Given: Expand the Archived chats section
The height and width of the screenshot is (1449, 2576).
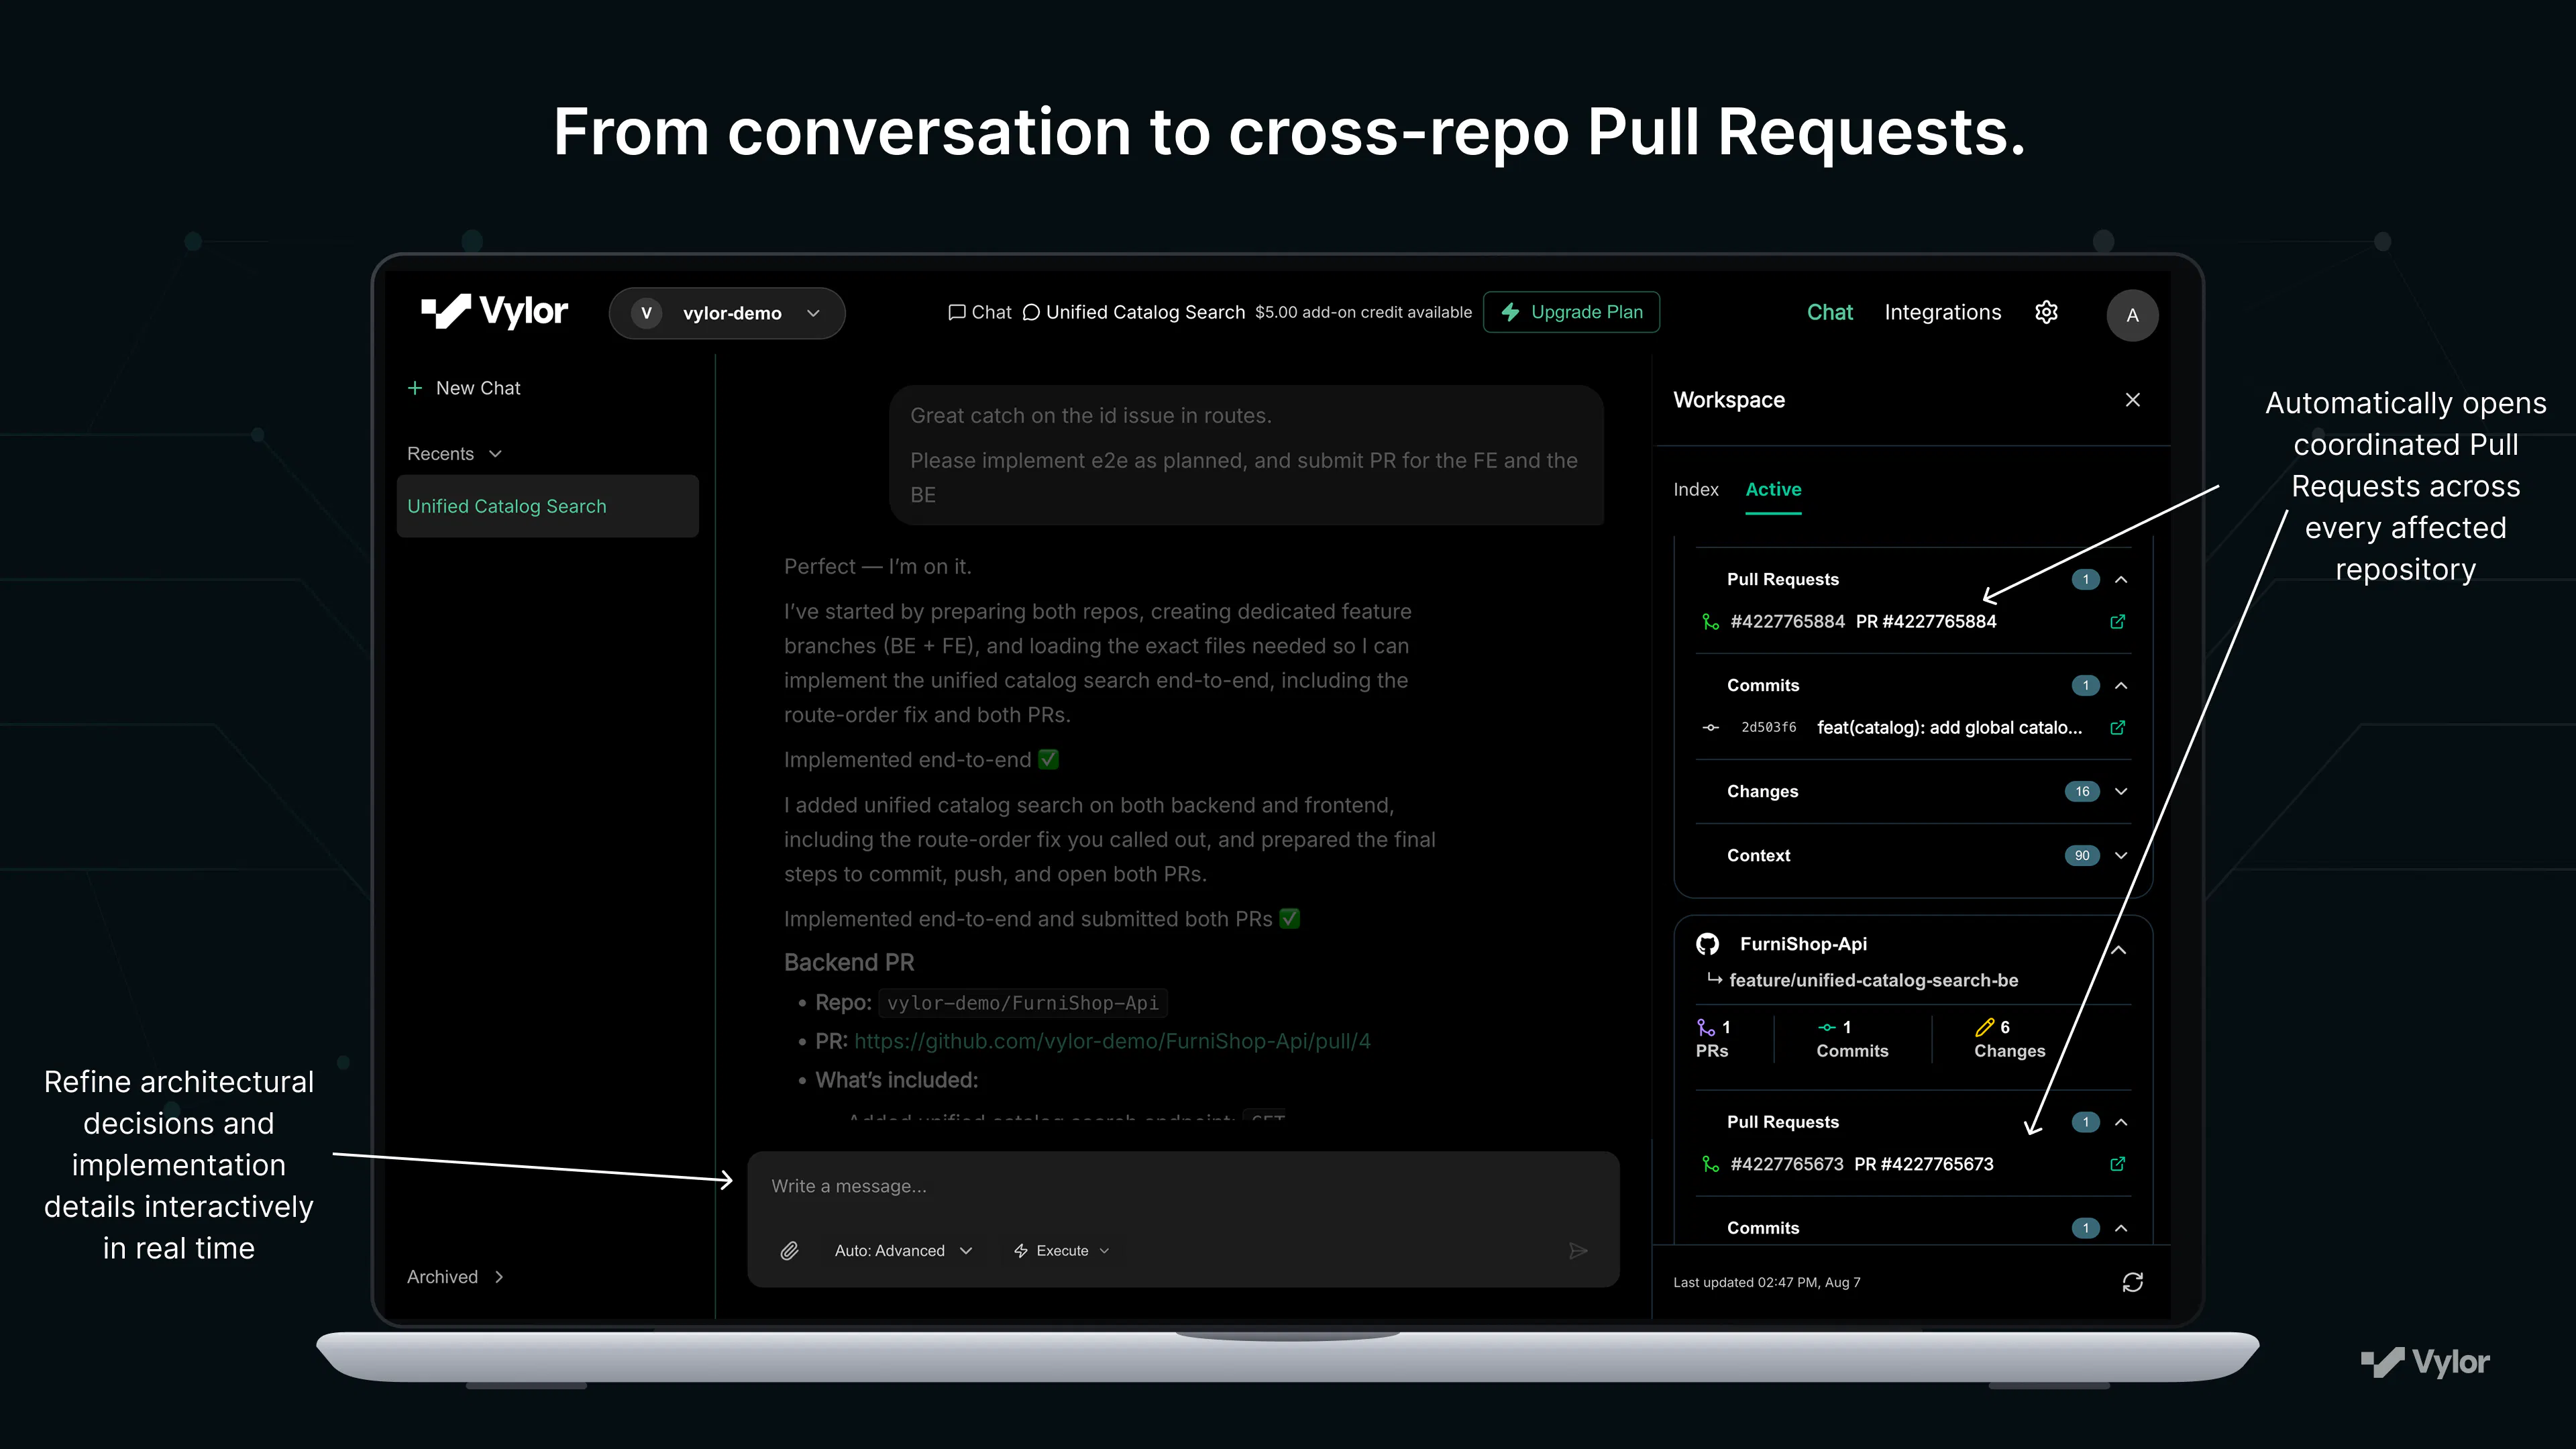Looking at the screenshot, I should click(x=455, y=1277).
